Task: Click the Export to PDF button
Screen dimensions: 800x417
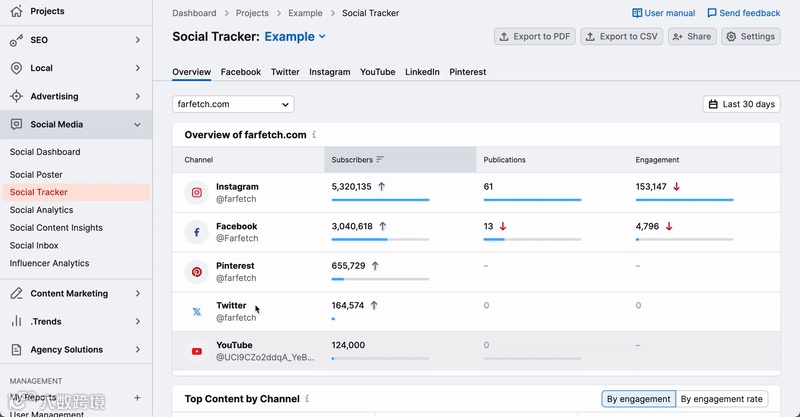Action: point(535,37)
